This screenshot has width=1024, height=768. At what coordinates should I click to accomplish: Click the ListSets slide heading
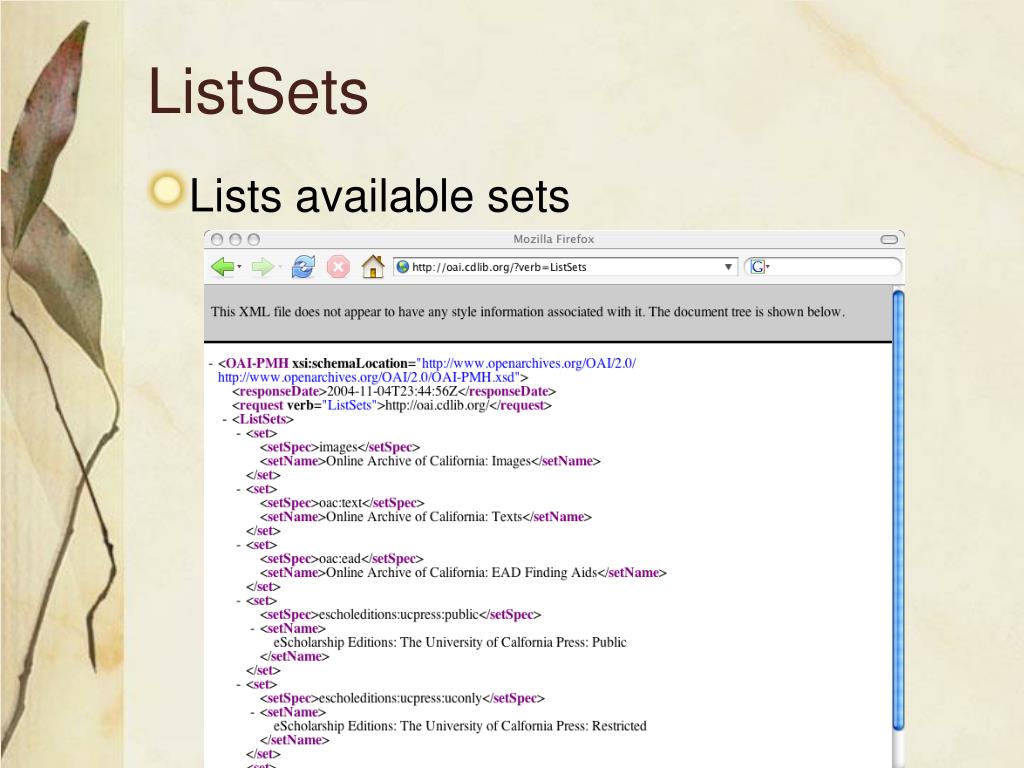coord(258,91)
